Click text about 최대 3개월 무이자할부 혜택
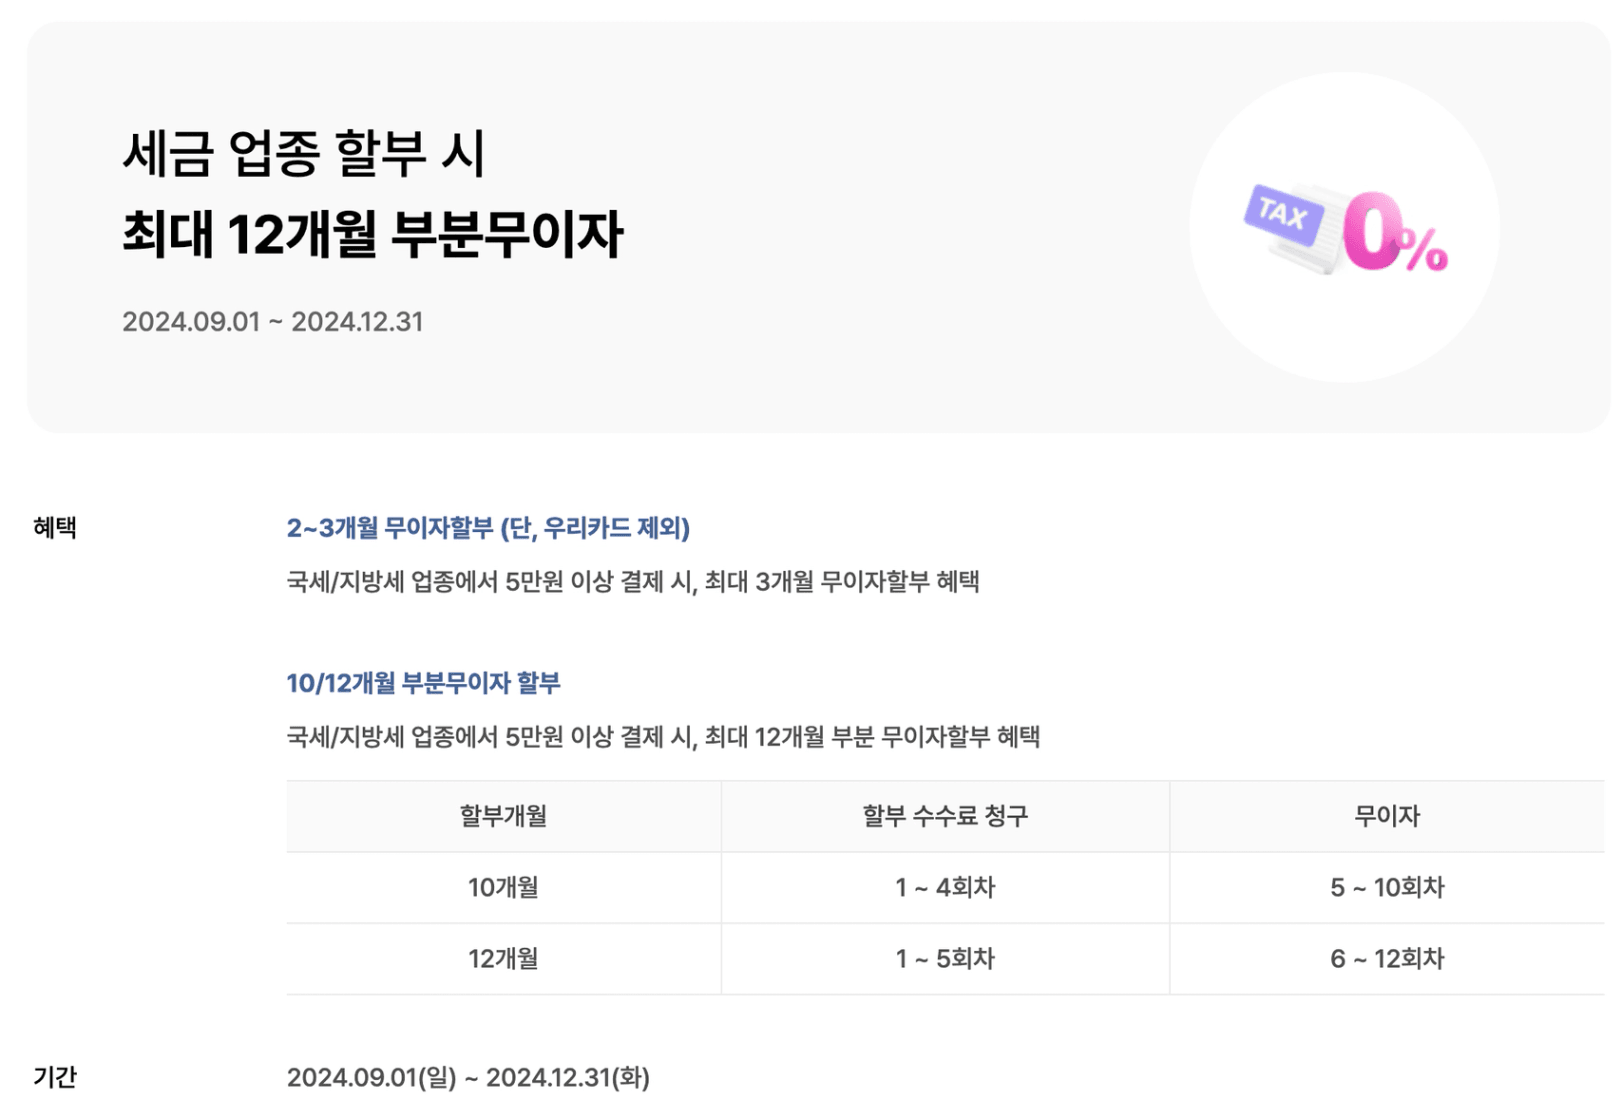The image size is (1622, 1119). 633,582
